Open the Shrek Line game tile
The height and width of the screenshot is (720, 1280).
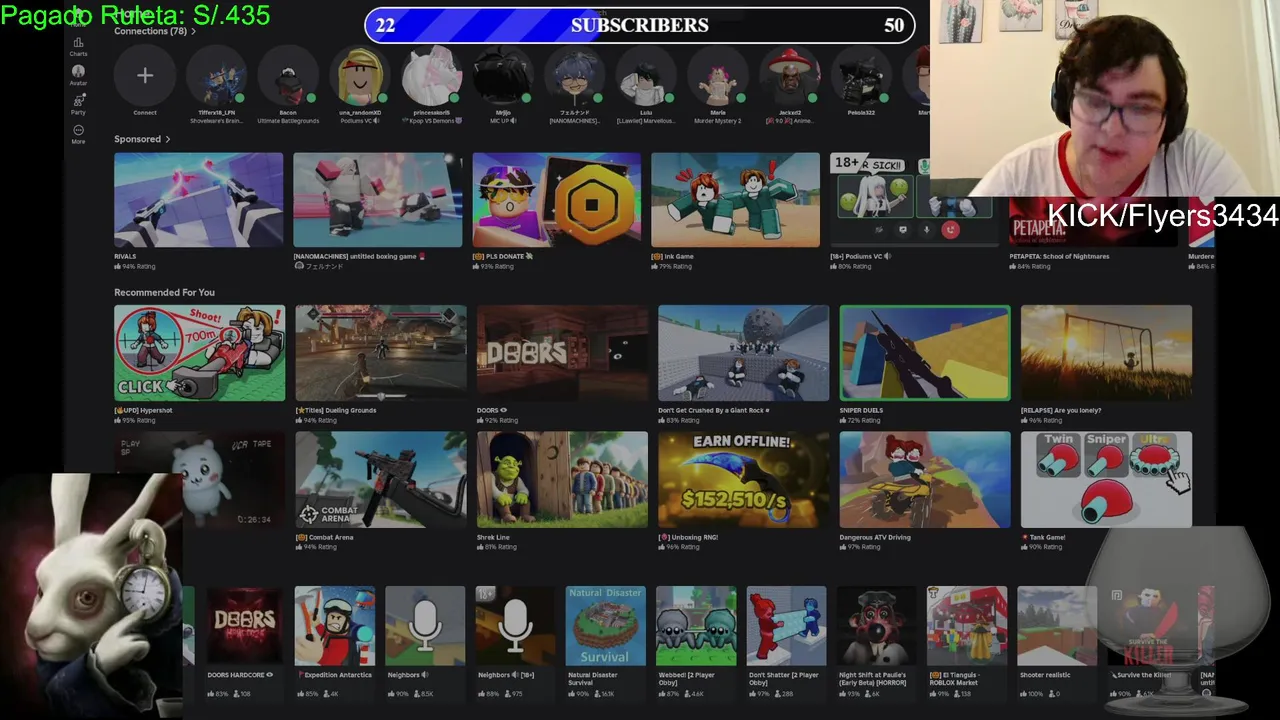(x=562, y=480)
